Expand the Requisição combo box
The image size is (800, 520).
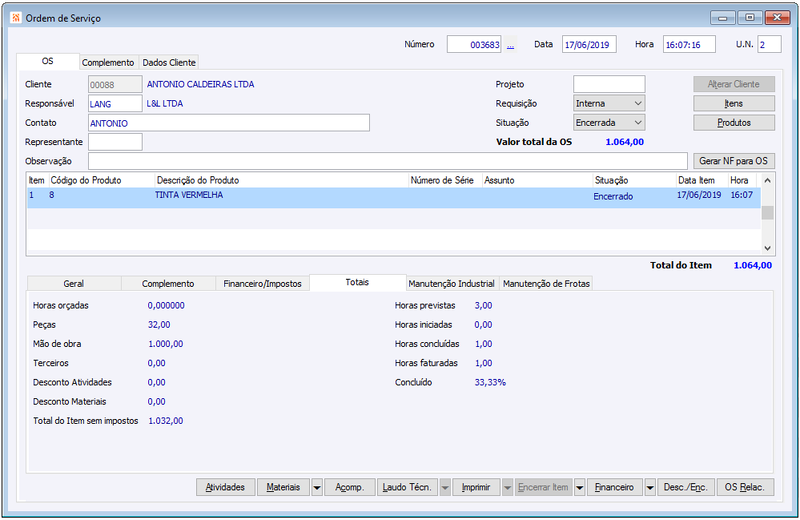(x=609, y=104)
